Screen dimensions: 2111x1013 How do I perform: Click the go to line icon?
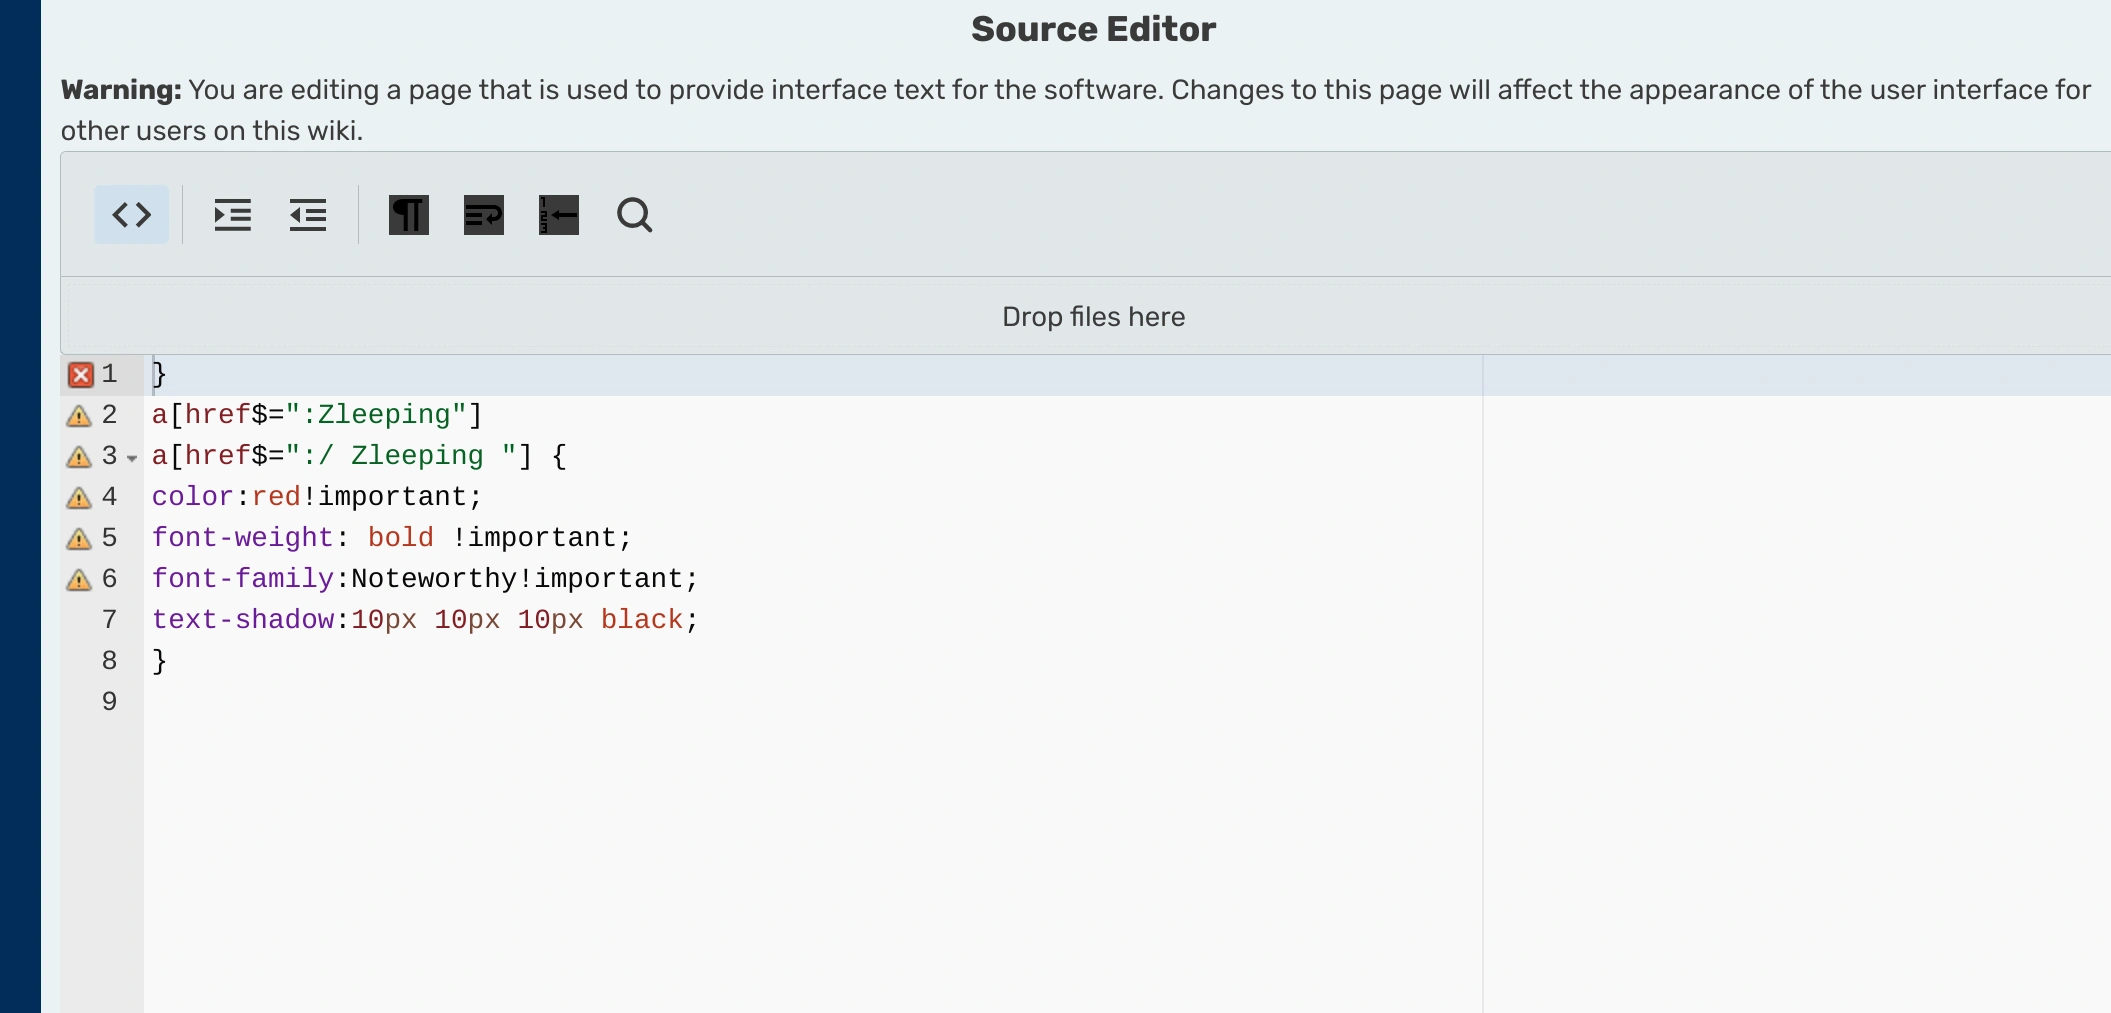click(x=558, y=215)
